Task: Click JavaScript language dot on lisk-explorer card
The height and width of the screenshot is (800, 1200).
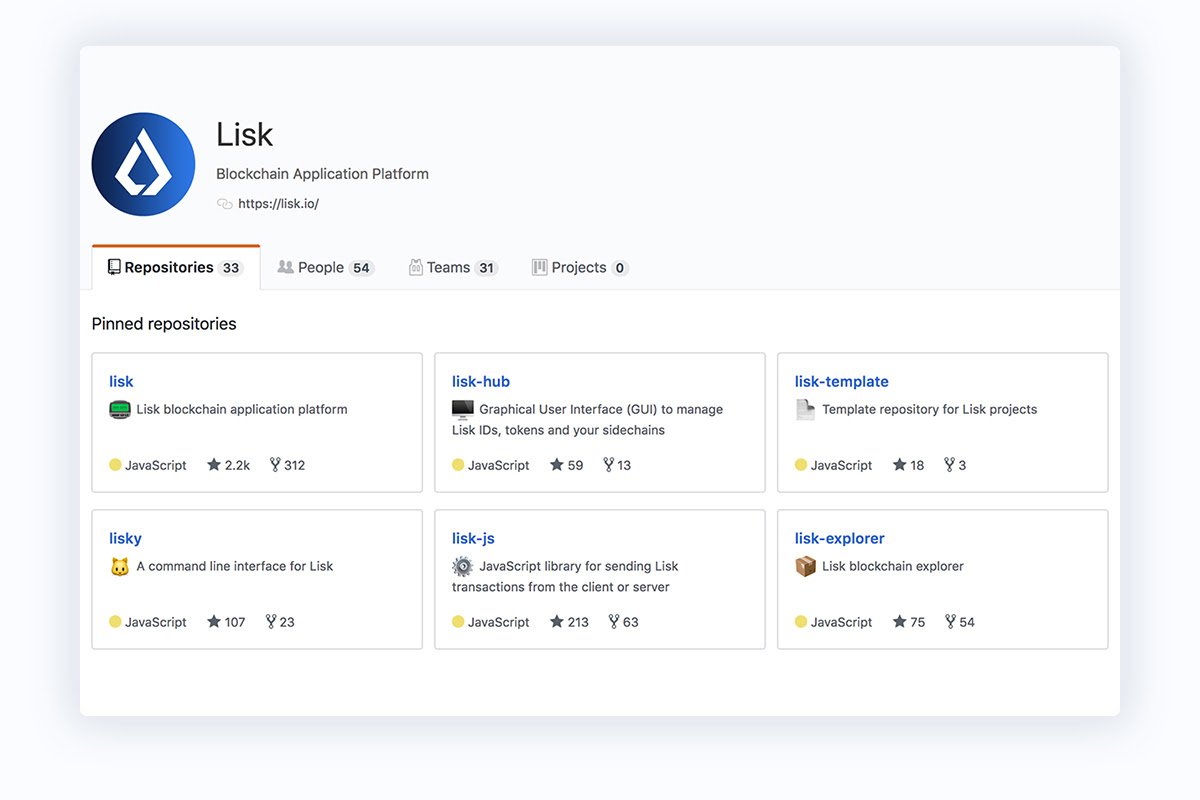Action: (801, 622)
